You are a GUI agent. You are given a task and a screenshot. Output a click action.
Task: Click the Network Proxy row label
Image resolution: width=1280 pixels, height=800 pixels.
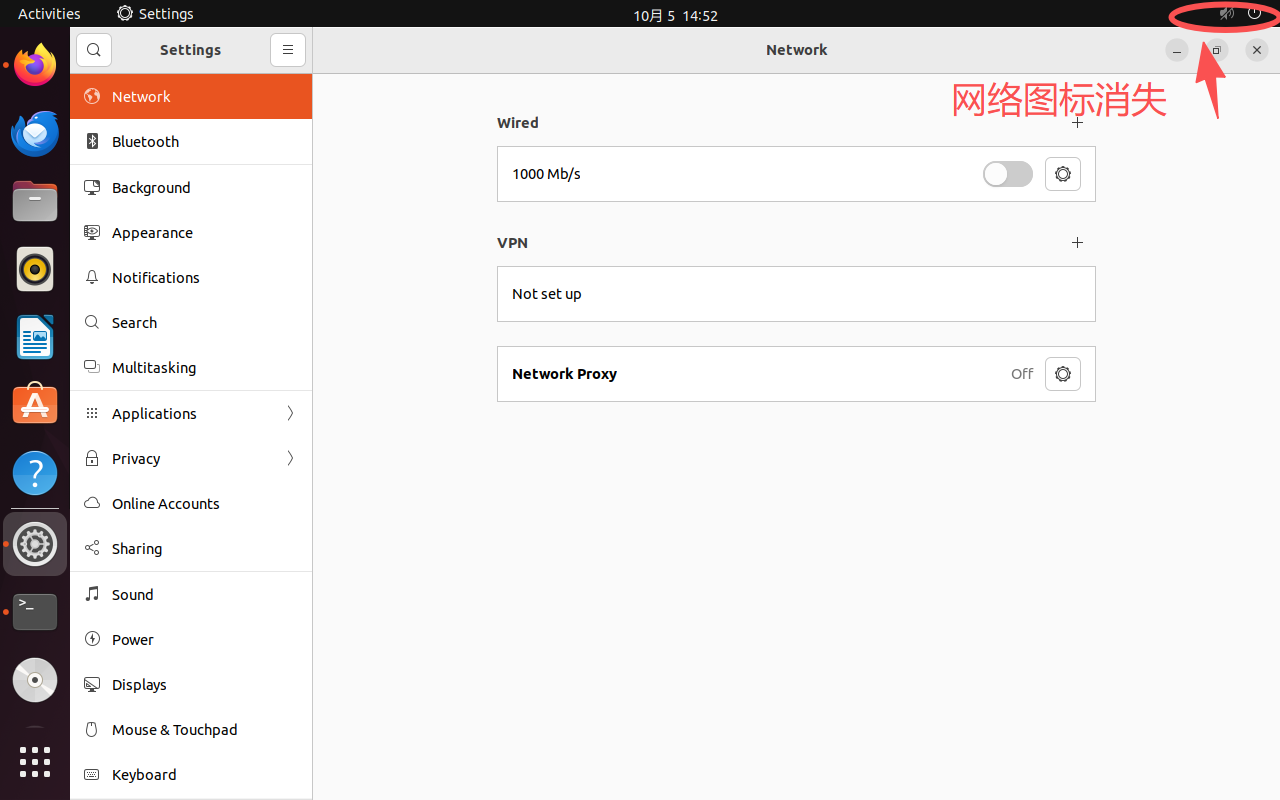point(564,374)
